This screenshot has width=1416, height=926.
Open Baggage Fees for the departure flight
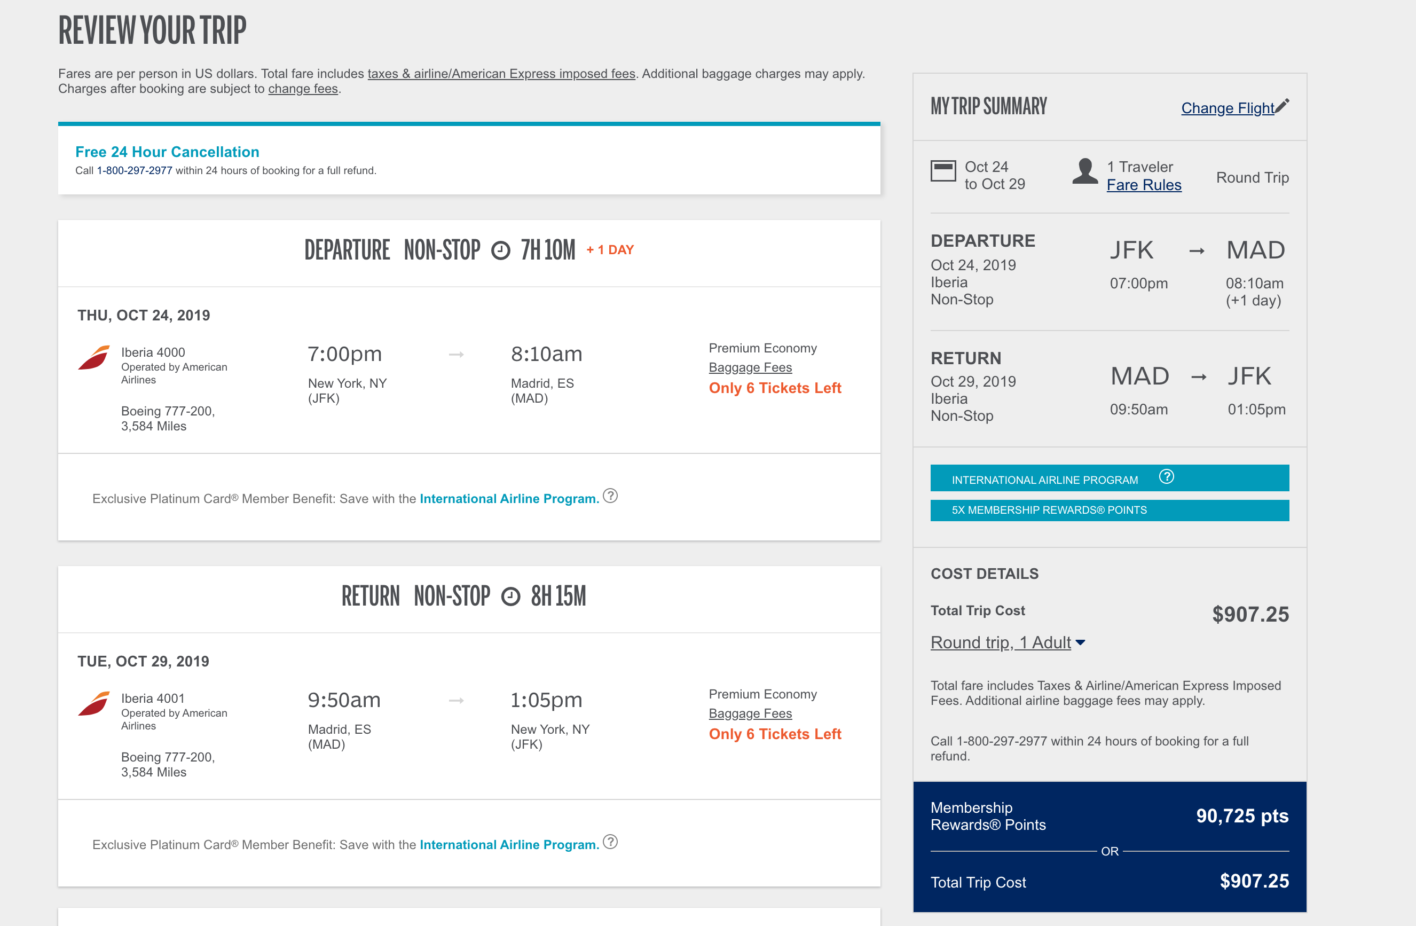[x=750, y=367]
